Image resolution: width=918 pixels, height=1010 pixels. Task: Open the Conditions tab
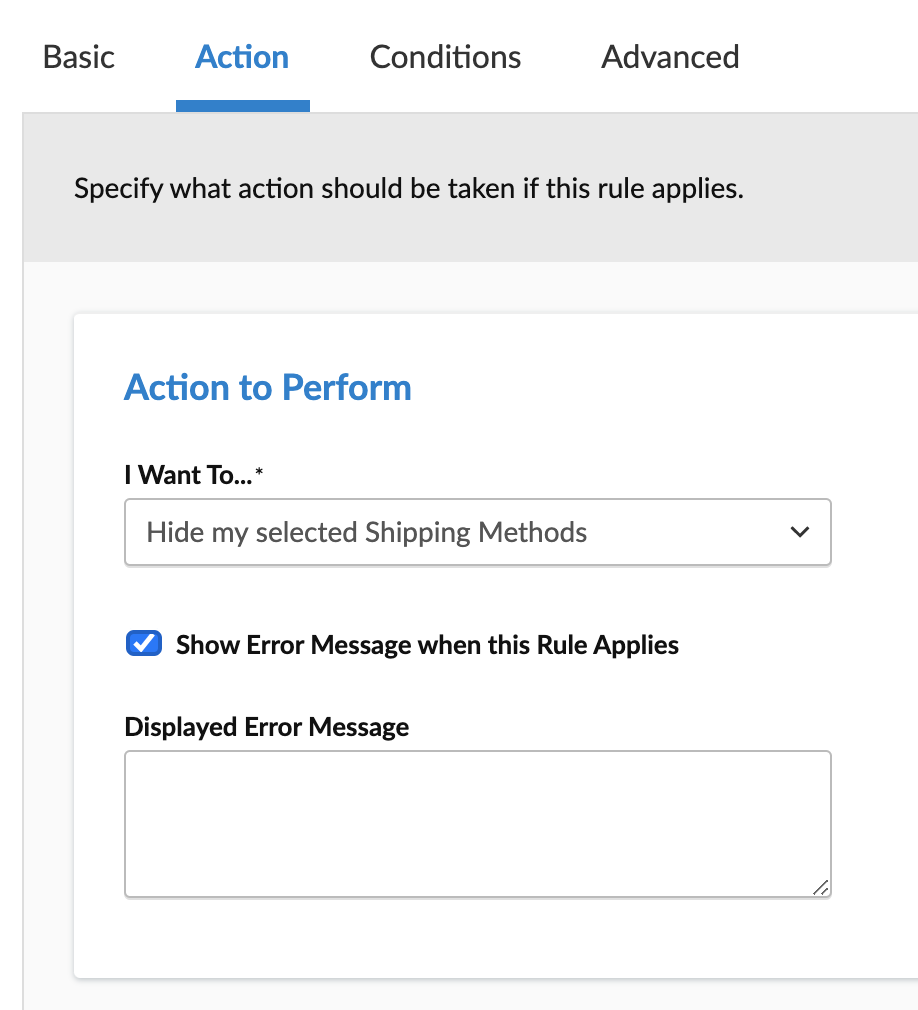coord(445,57)
